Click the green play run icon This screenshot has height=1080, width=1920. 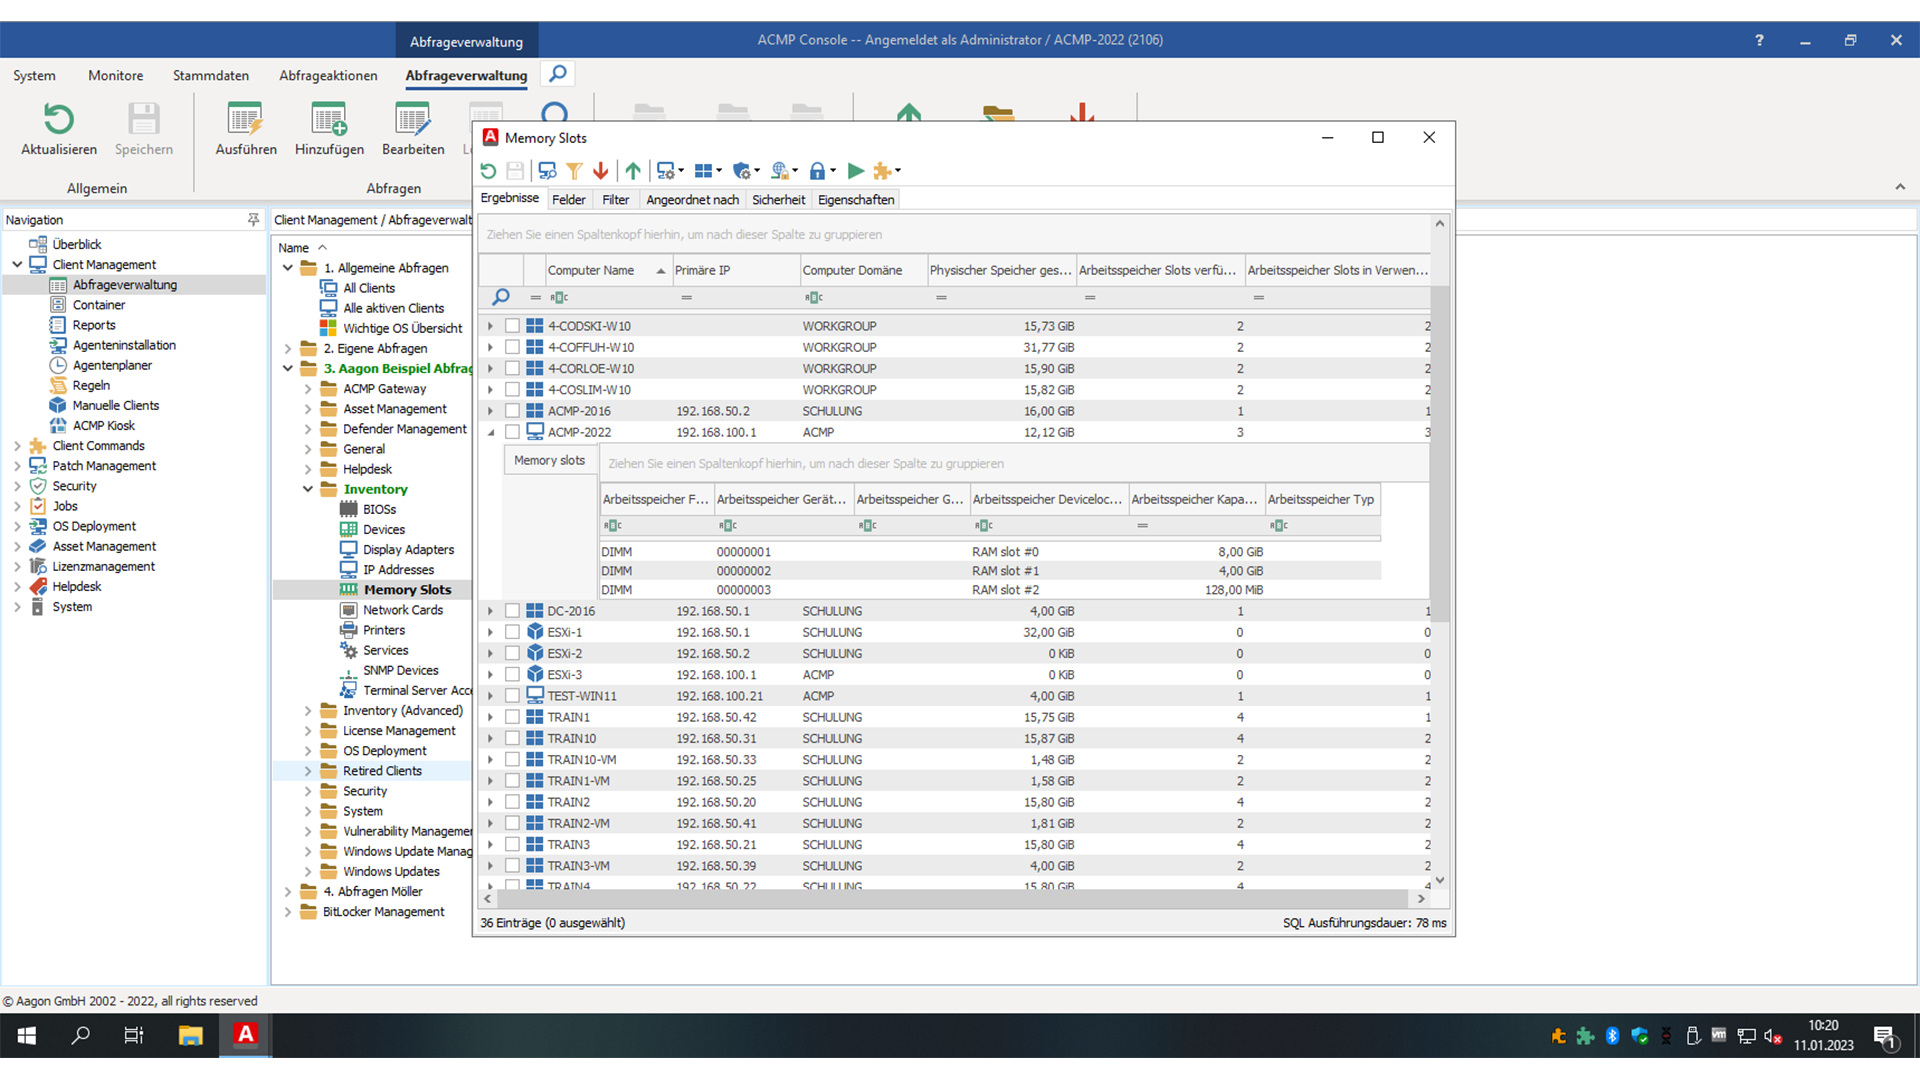pyautogui.click(x=856, y=171)
